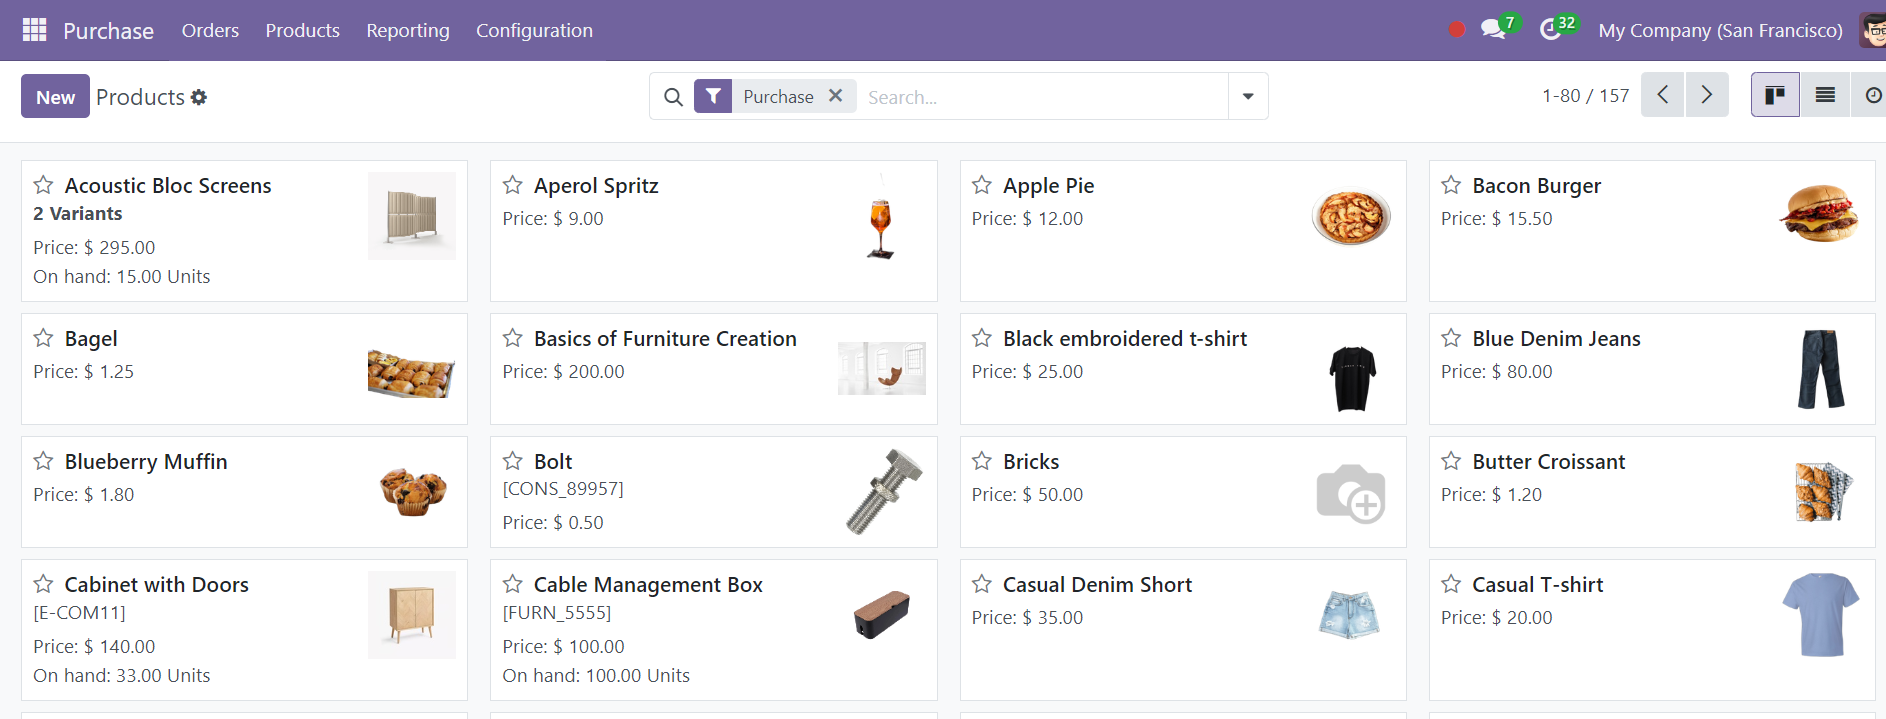Open Blue Denim Jeans image
The height and width of the screenshot is (719, 1886).
click(1821, 369)
